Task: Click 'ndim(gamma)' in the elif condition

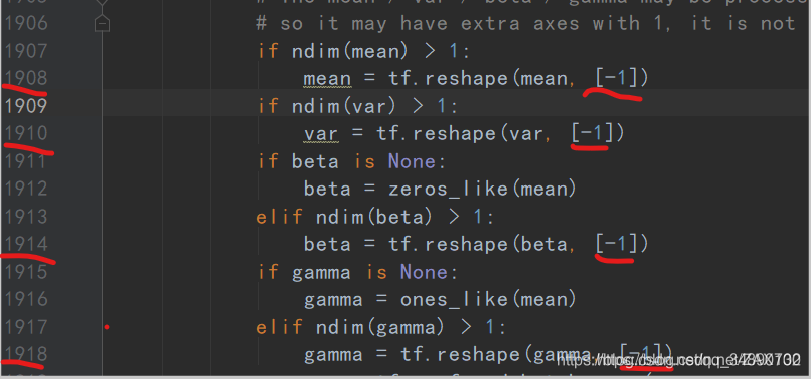Action: tap(382, 328)
